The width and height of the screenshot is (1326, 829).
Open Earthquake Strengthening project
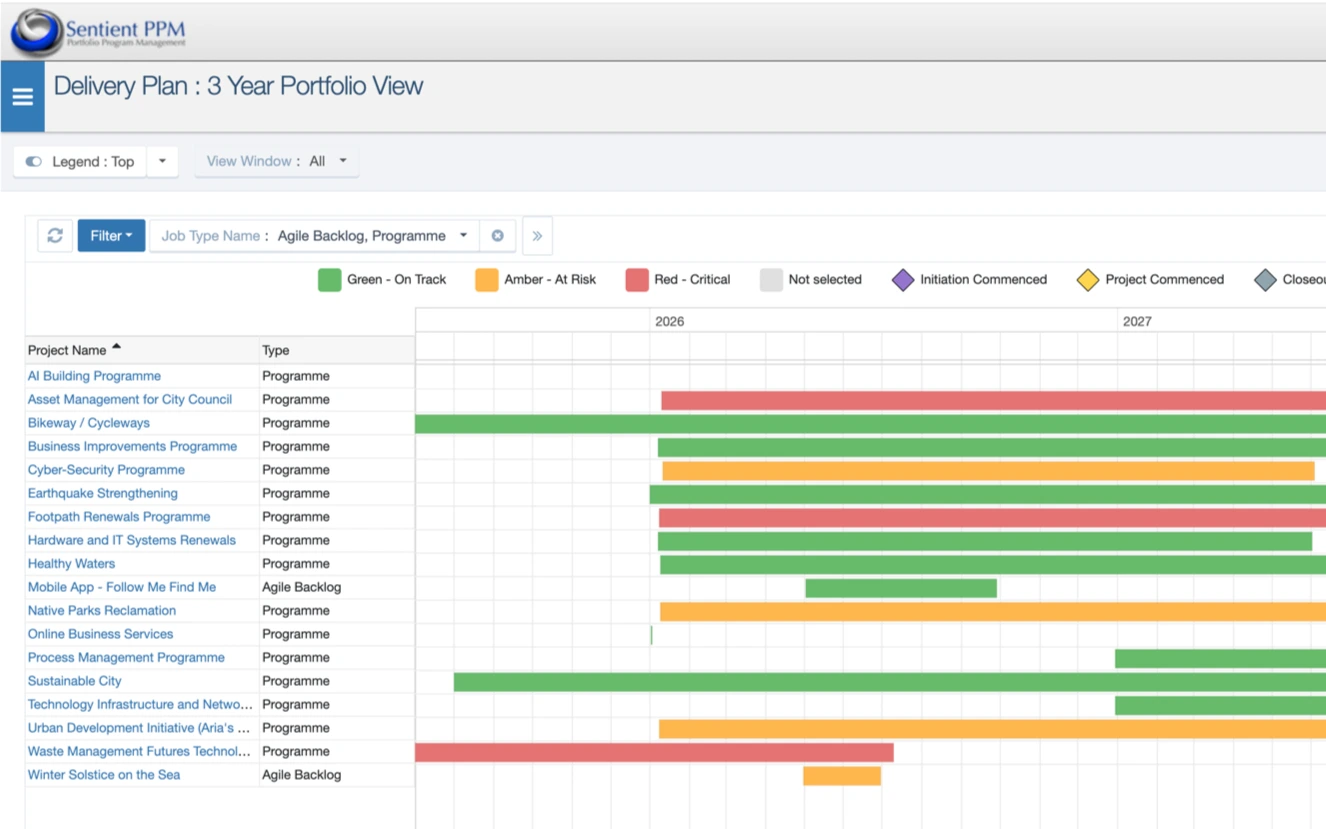click(x=103, y=493)
